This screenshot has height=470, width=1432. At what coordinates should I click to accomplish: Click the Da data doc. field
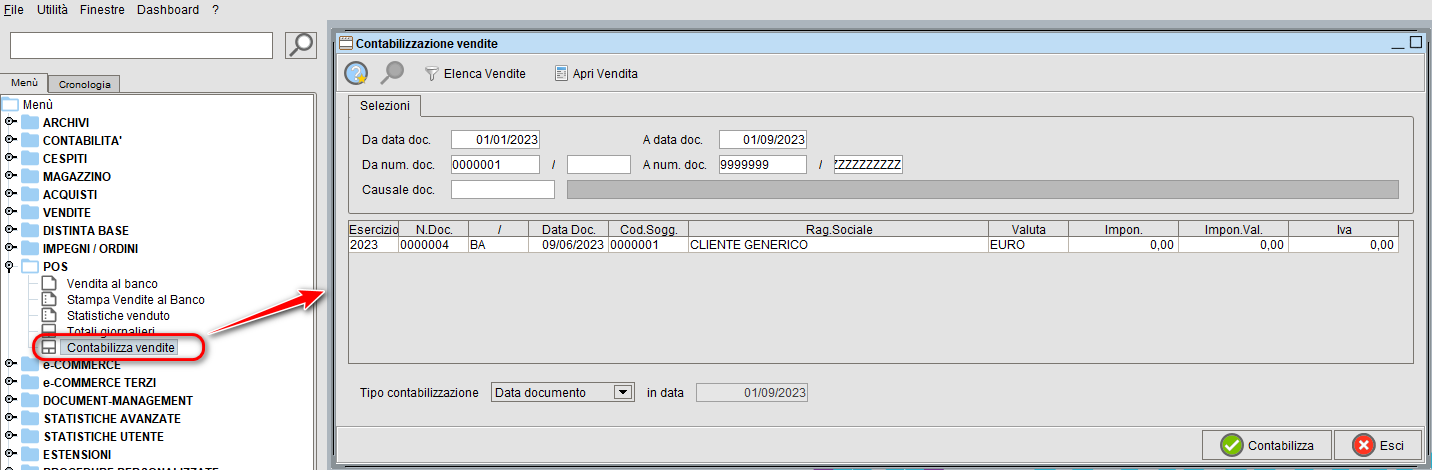click(x=495, y=140)
